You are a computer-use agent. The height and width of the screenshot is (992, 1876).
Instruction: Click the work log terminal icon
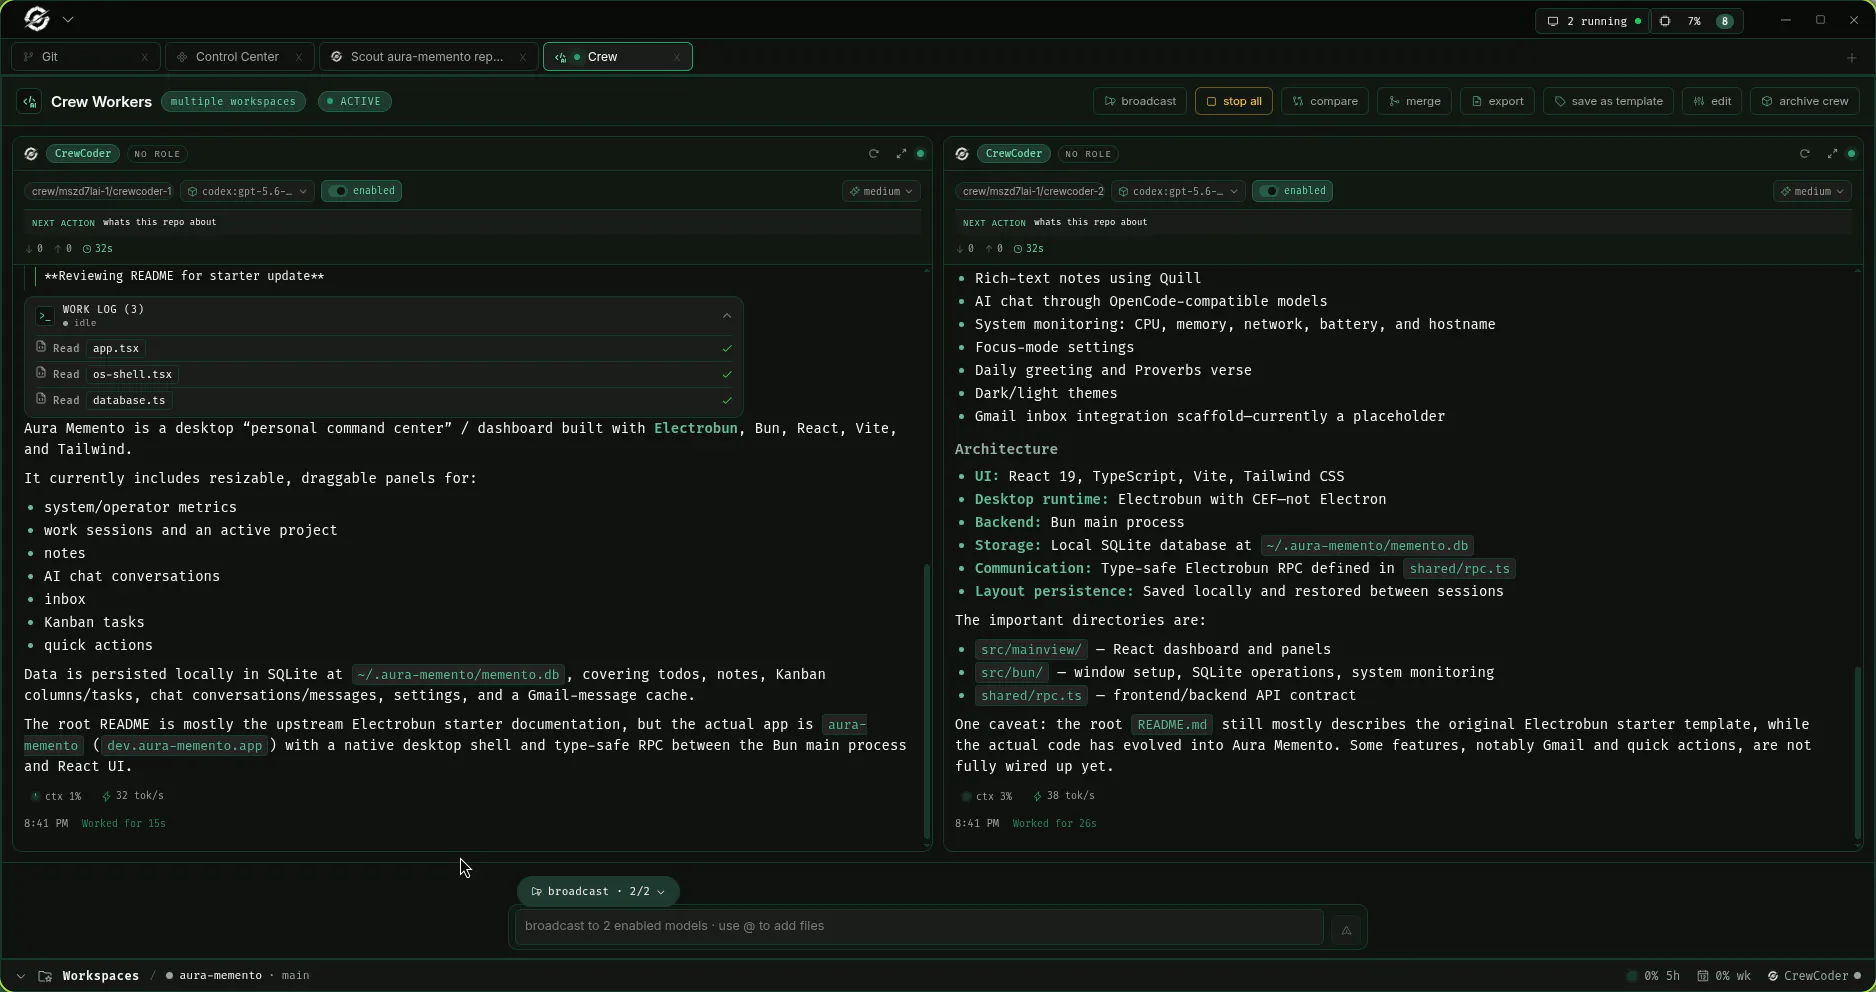(x=45, y=316)
